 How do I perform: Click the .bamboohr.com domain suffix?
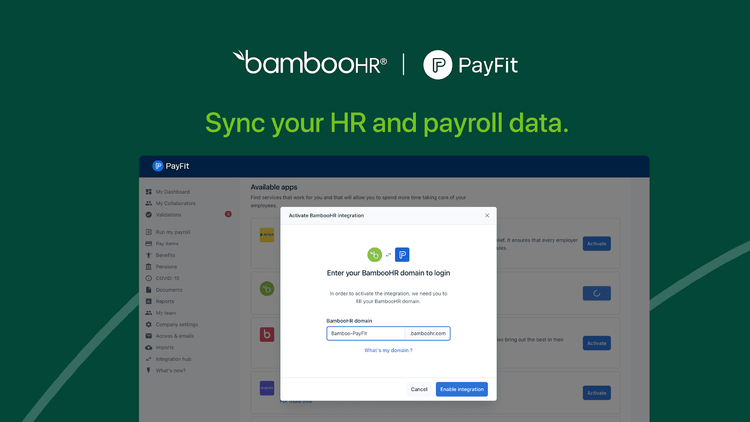pyautogui.click(x=428, y=333)
